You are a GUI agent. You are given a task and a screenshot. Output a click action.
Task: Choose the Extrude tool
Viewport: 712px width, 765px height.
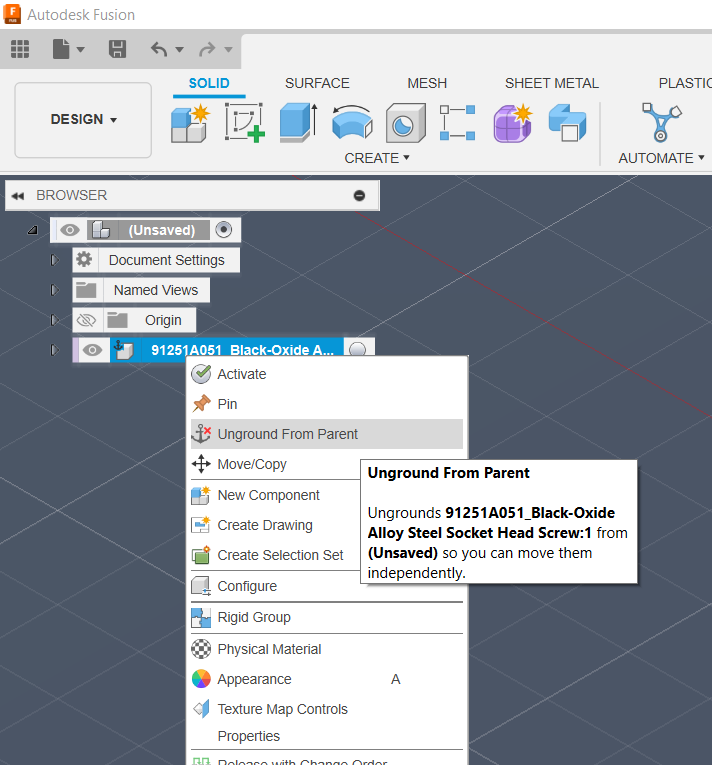coord(299,122)
